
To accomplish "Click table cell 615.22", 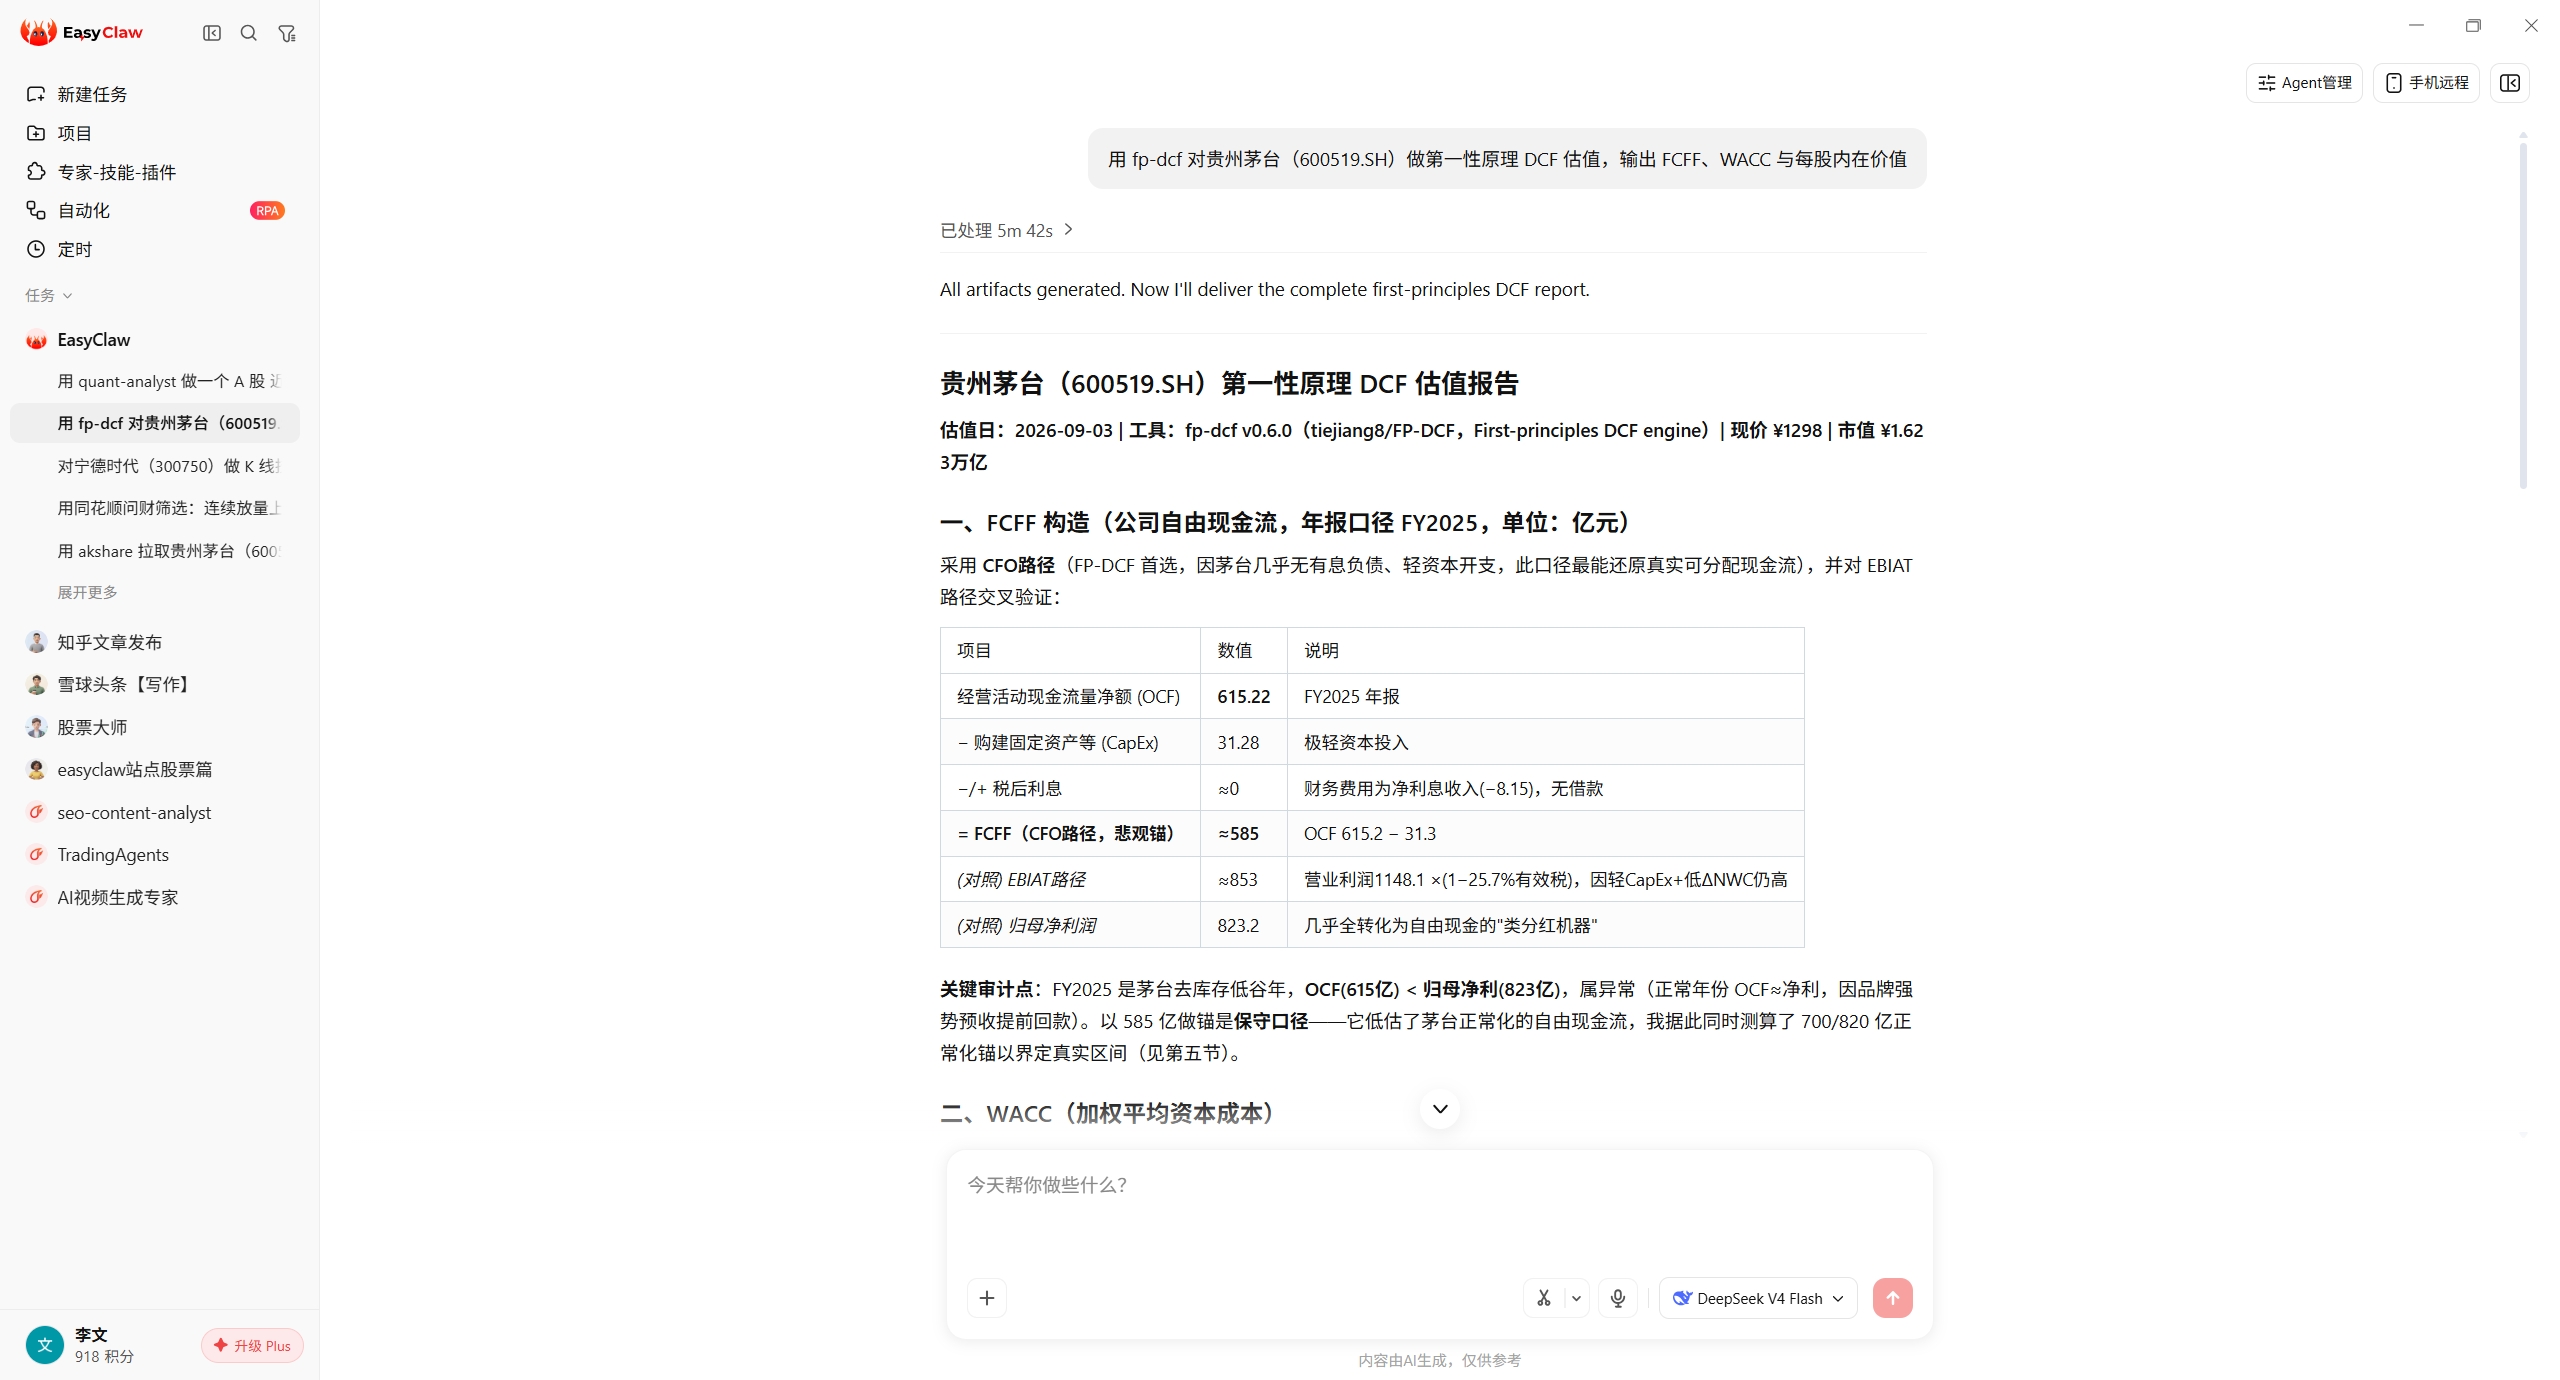I will [x=1243, y=696].
